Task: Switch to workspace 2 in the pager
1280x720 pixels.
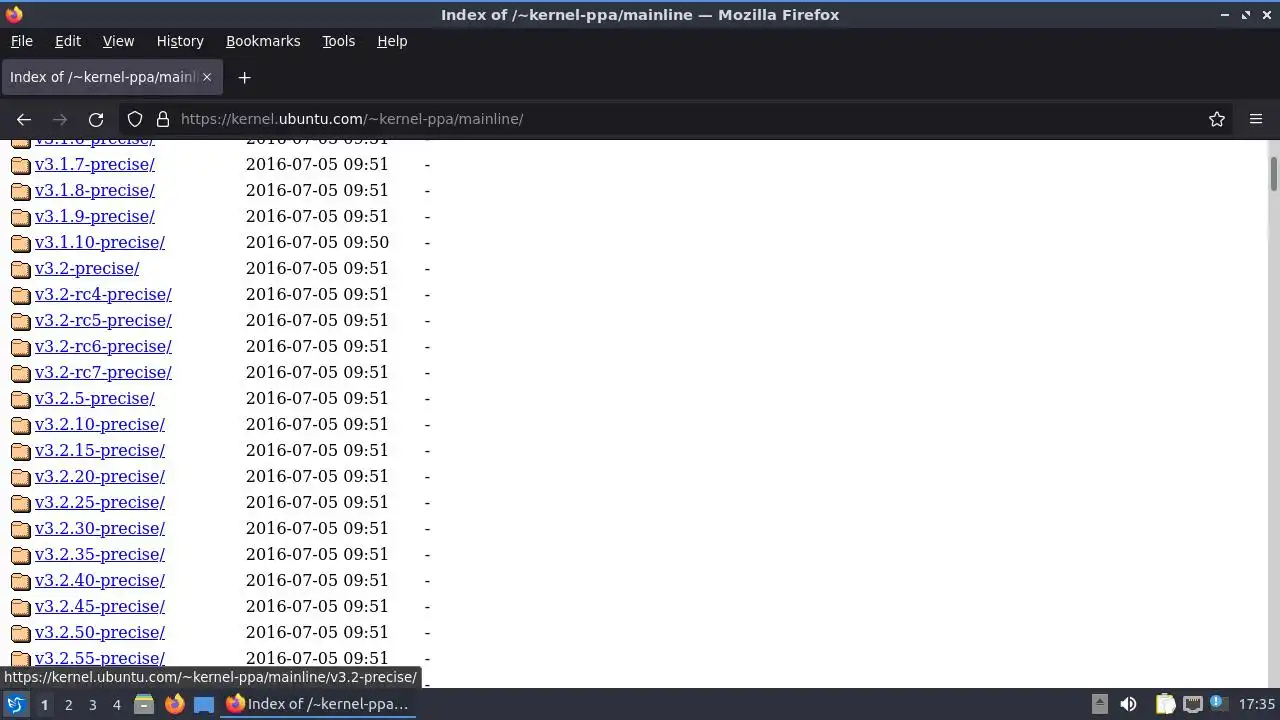Action: [x=68, y=704]
